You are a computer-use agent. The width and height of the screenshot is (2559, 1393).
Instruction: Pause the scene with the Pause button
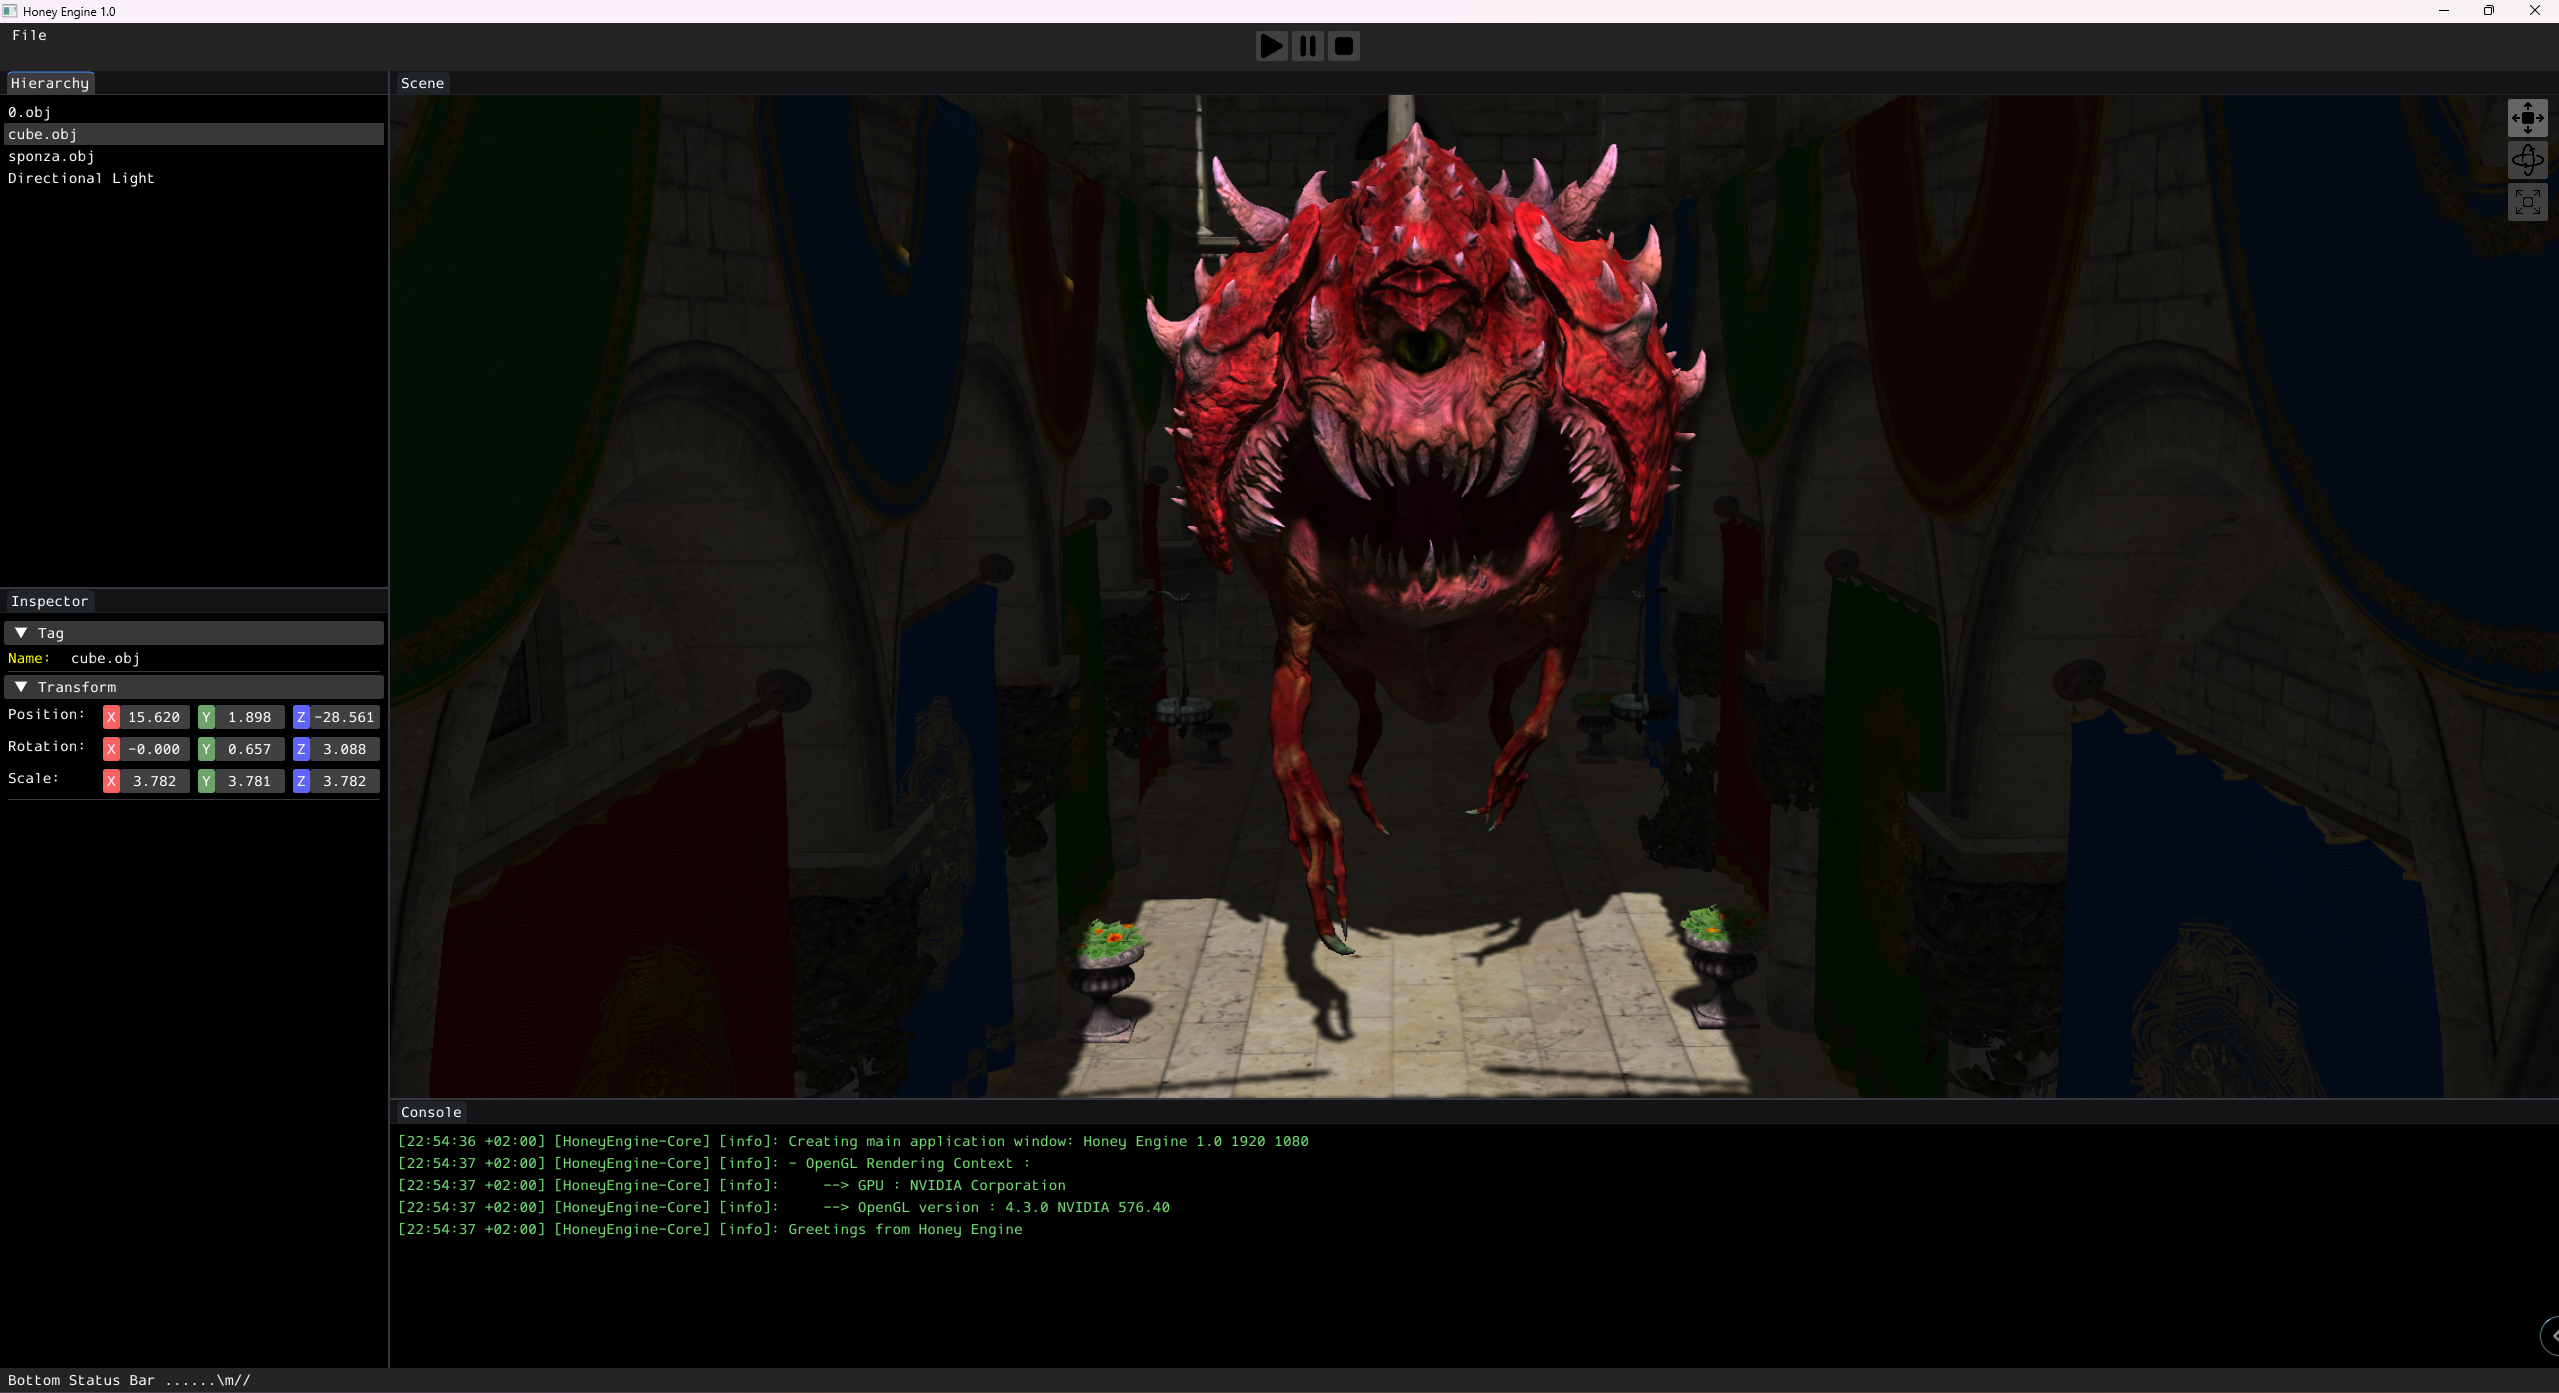(1307, 46)
